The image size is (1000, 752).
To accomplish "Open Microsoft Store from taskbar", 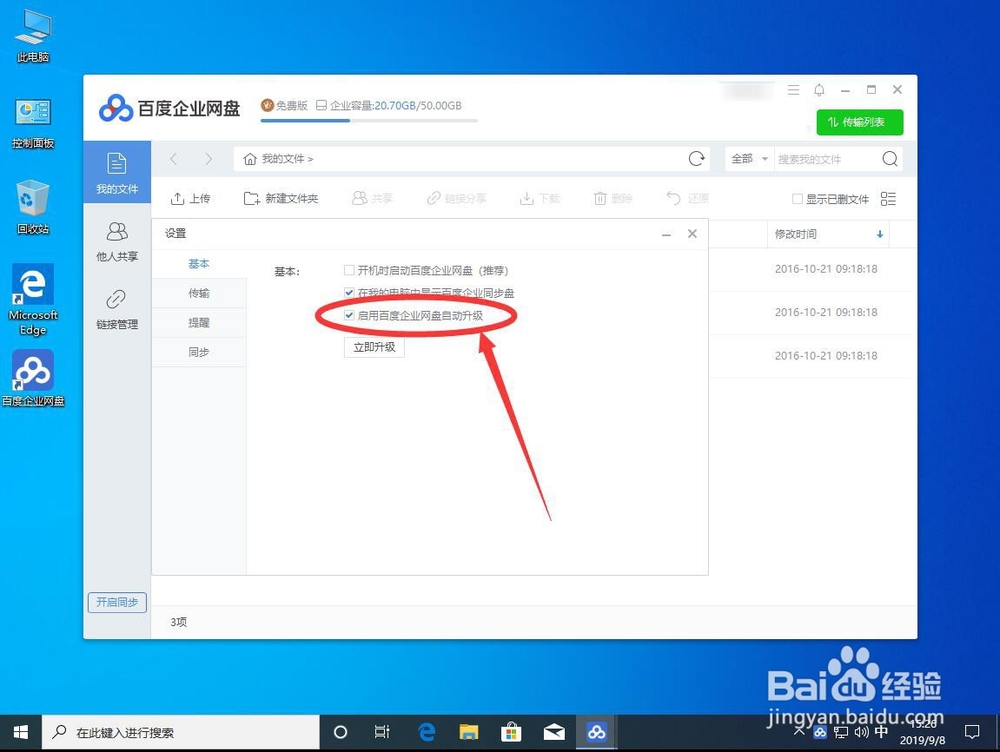I will [511, 732].
